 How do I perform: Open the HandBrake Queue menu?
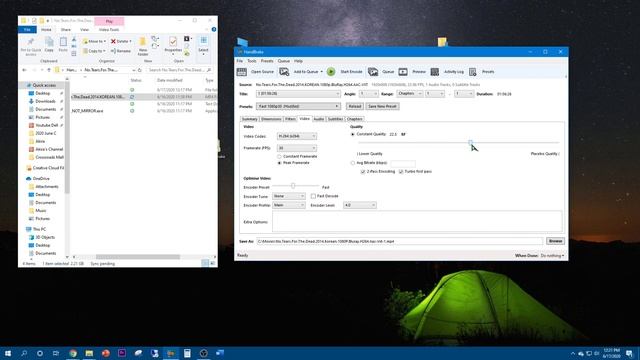284,61
